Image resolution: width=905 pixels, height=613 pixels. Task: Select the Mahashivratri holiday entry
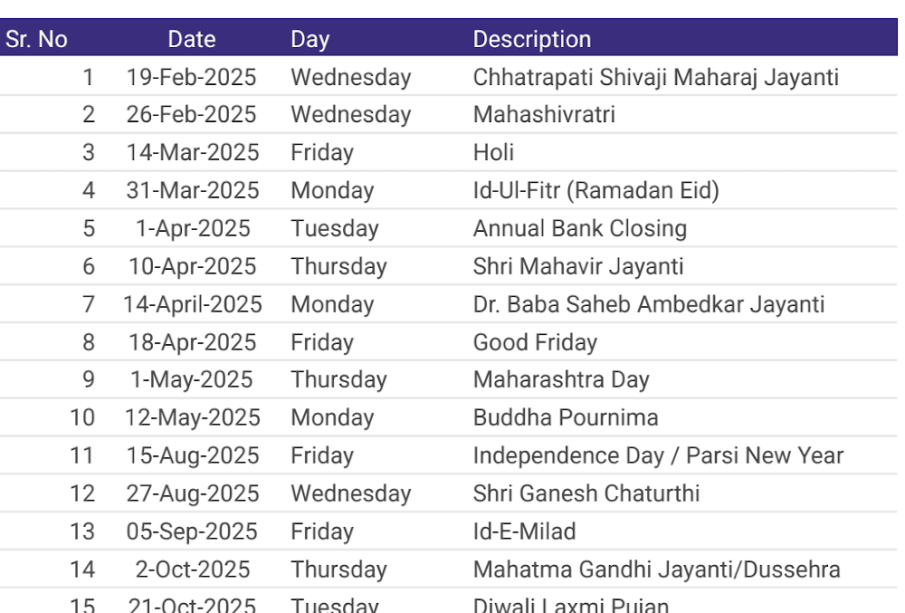click(x=544, y=115)
